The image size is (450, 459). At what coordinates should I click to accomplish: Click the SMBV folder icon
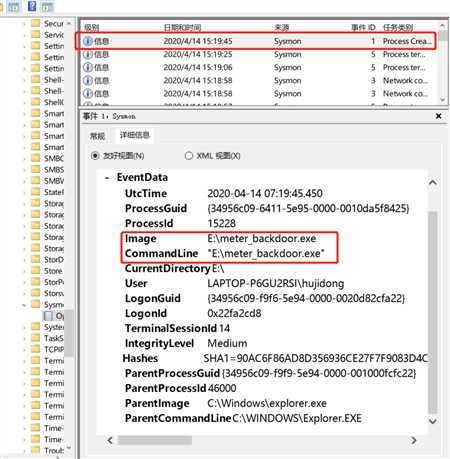coord(35,181)
